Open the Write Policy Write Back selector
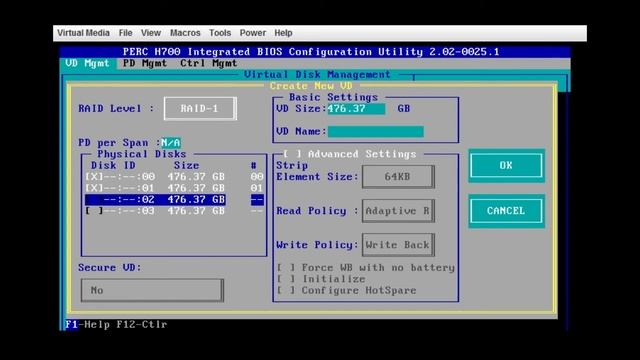Image resolution: width=640 pixels, height=360 pixels. pos(398,245)
